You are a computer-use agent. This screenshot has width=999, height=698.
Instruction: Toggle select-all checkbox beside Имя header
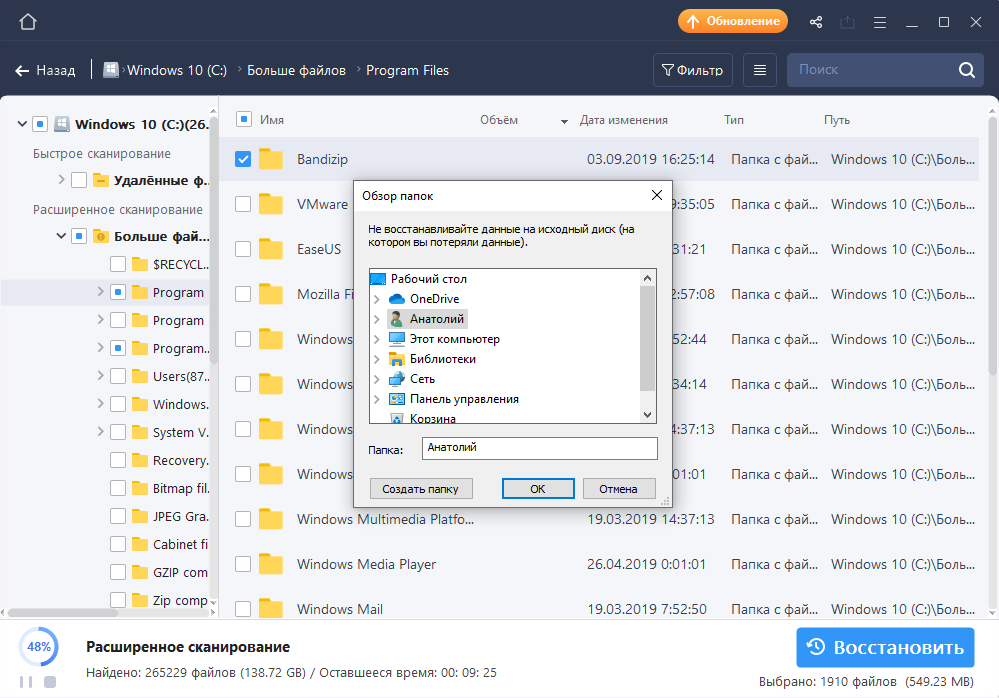[243, 119]
